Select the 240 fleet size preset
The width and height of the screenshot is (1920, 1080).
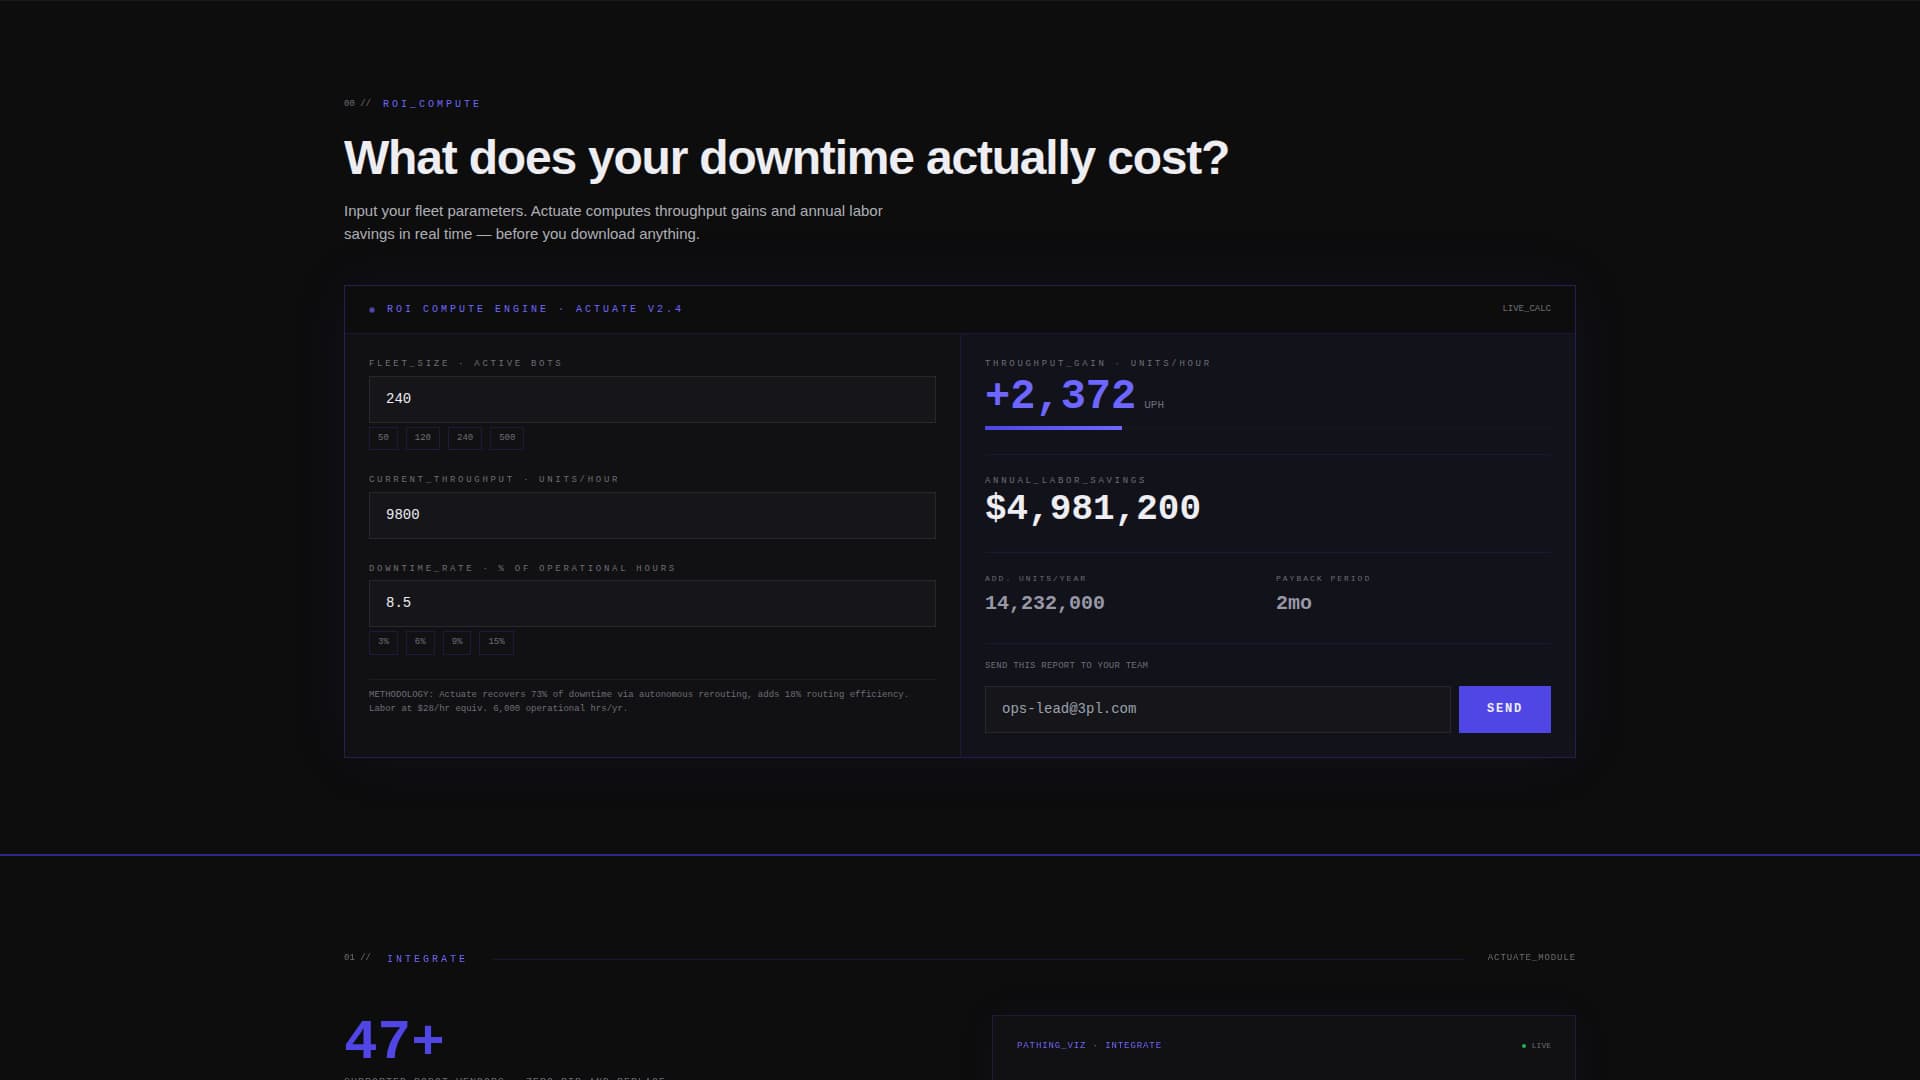pyautogui.click(x=465, y=438)
